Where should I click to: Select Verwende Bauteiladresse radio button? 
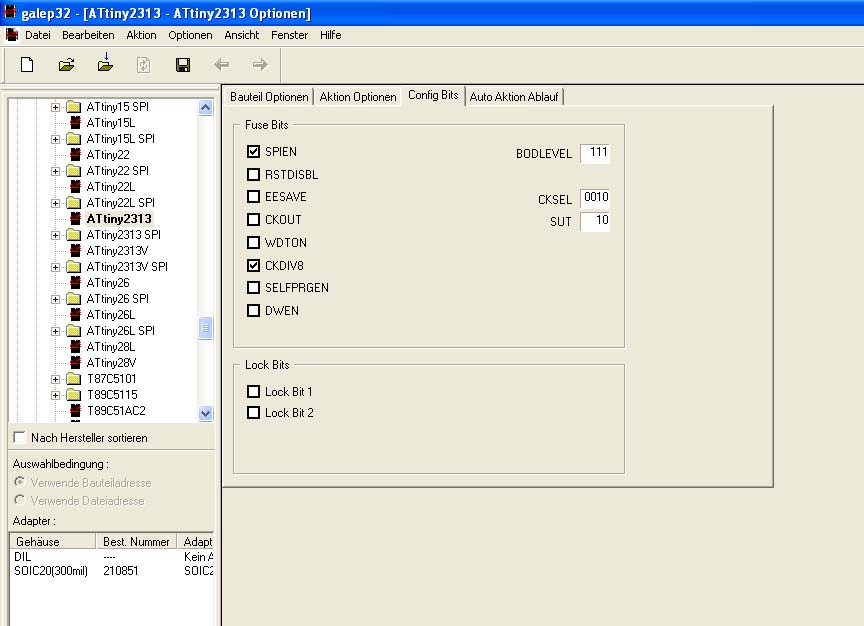(20, 482)
